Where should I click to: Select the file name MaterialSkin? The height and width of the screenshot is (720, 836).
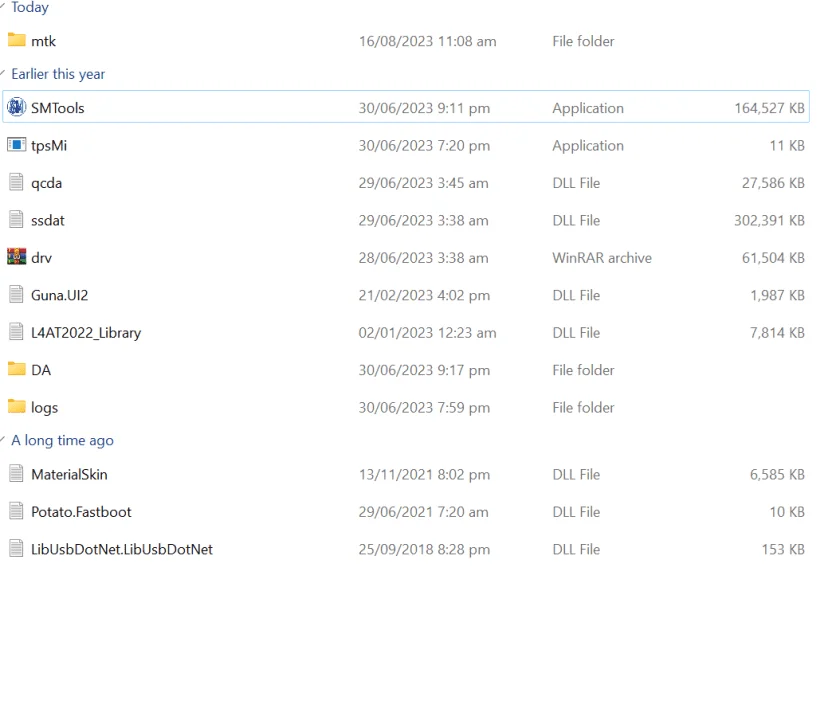coord(69,475)
